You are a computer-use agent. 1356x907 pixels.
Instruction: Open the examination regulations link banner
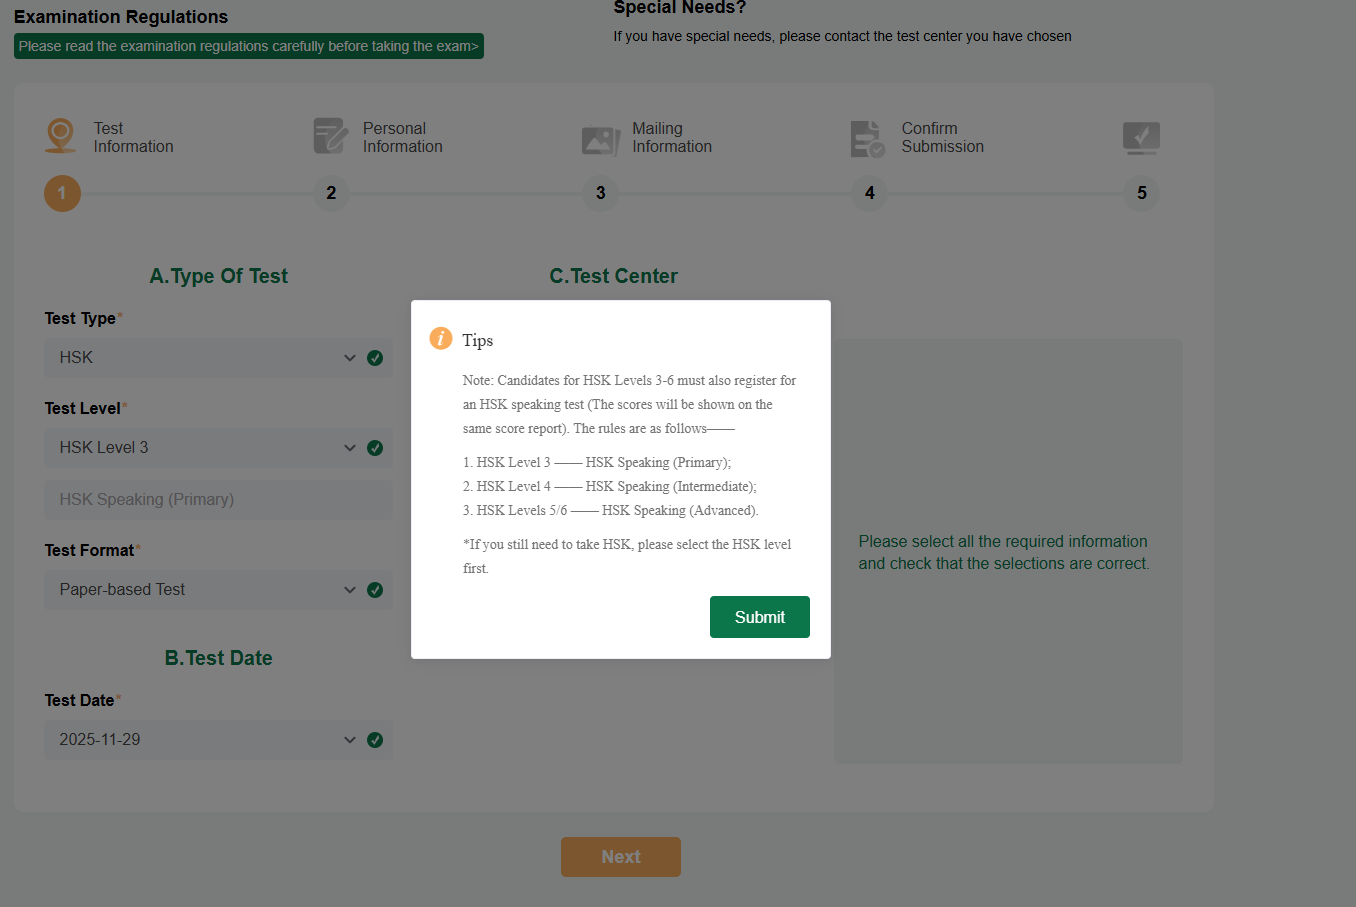click(248, 46)
